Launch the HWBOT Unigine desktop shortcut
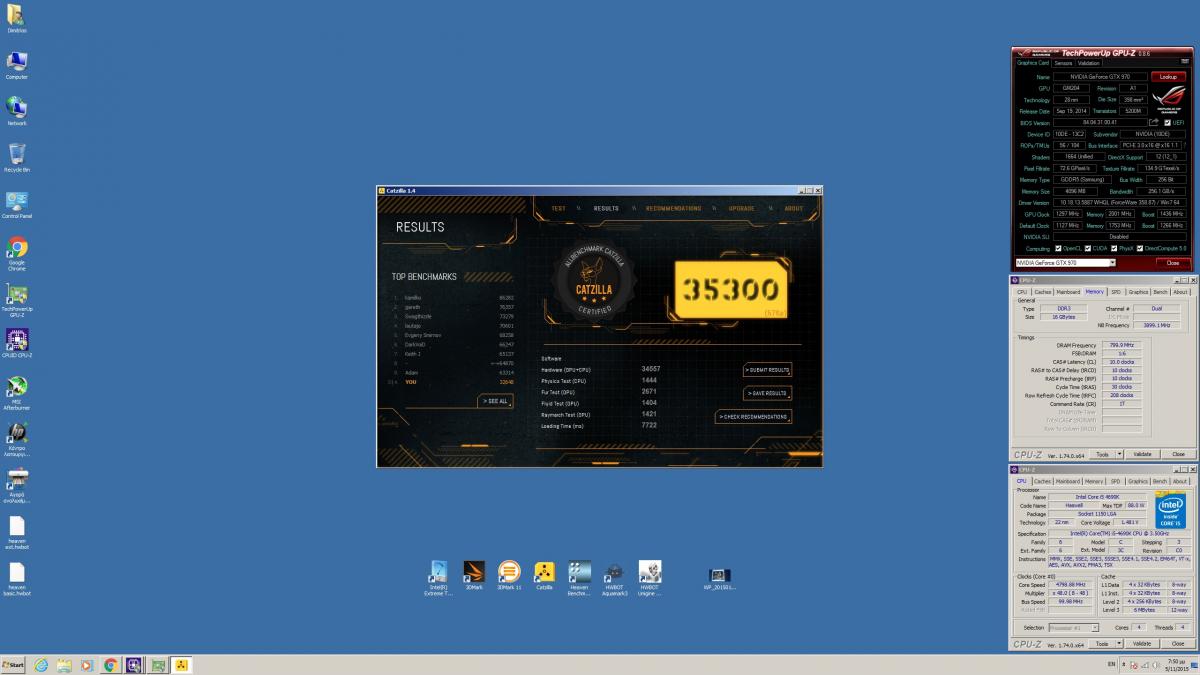The image size is (1200, 675). (x=650, y=578)
